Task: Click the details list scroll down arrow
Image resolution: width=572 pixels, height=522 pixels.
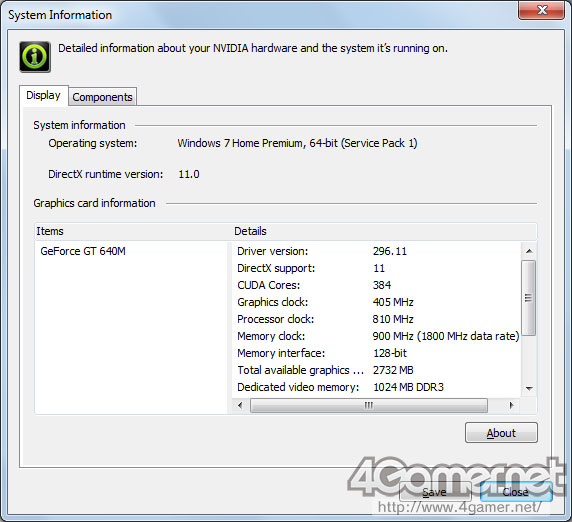Action: [x=529, y=388]
